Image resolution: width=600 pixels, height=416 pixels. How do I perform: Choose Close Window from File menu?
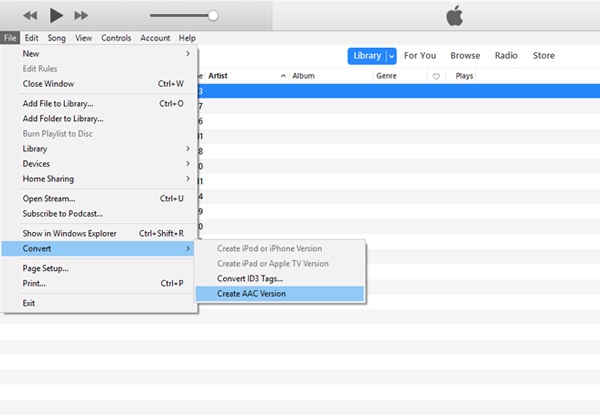point(99,83)
